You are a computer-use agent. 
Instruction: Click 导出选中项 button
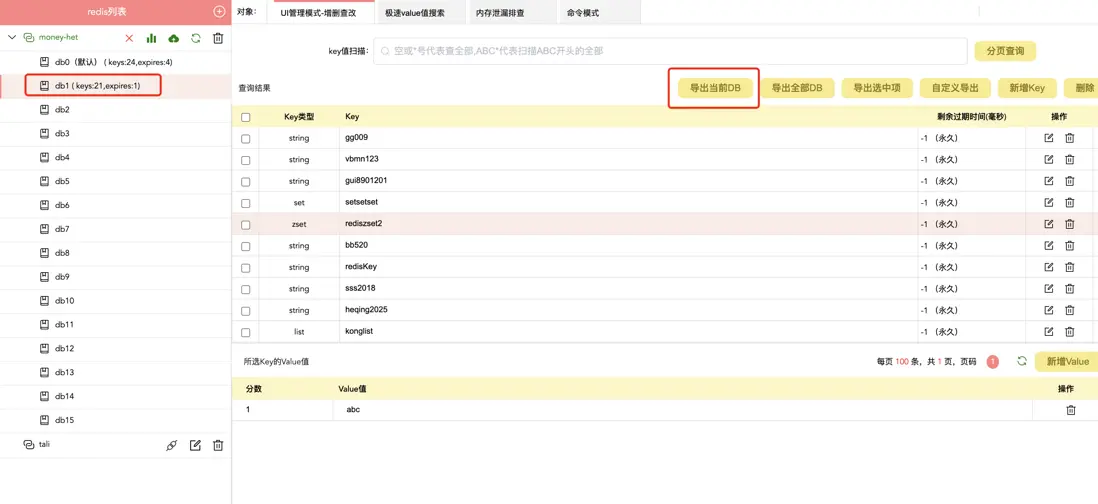pyautogui.click(x=877, y=88)
